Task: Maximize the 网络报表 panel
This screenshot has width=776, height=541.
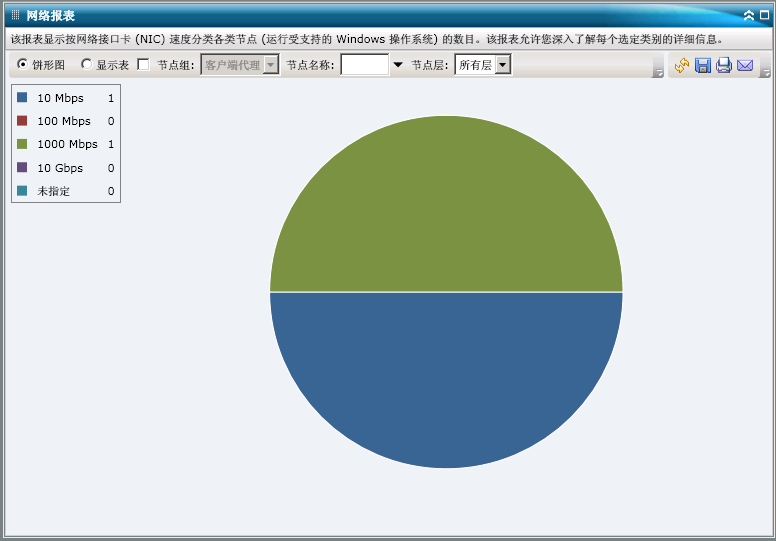Action: tap(765, 15)
